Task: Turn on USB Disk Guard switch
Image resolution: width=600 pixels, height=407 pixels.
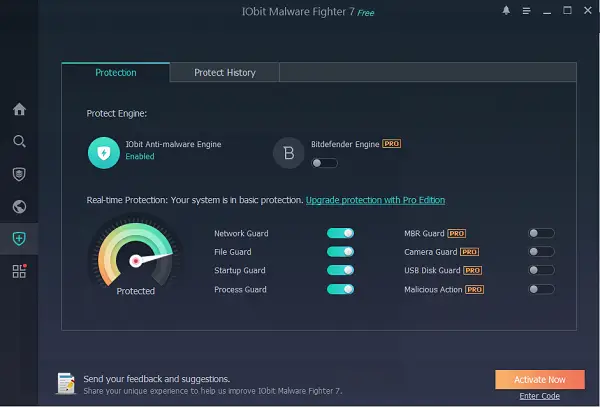Action: (541, 270)
